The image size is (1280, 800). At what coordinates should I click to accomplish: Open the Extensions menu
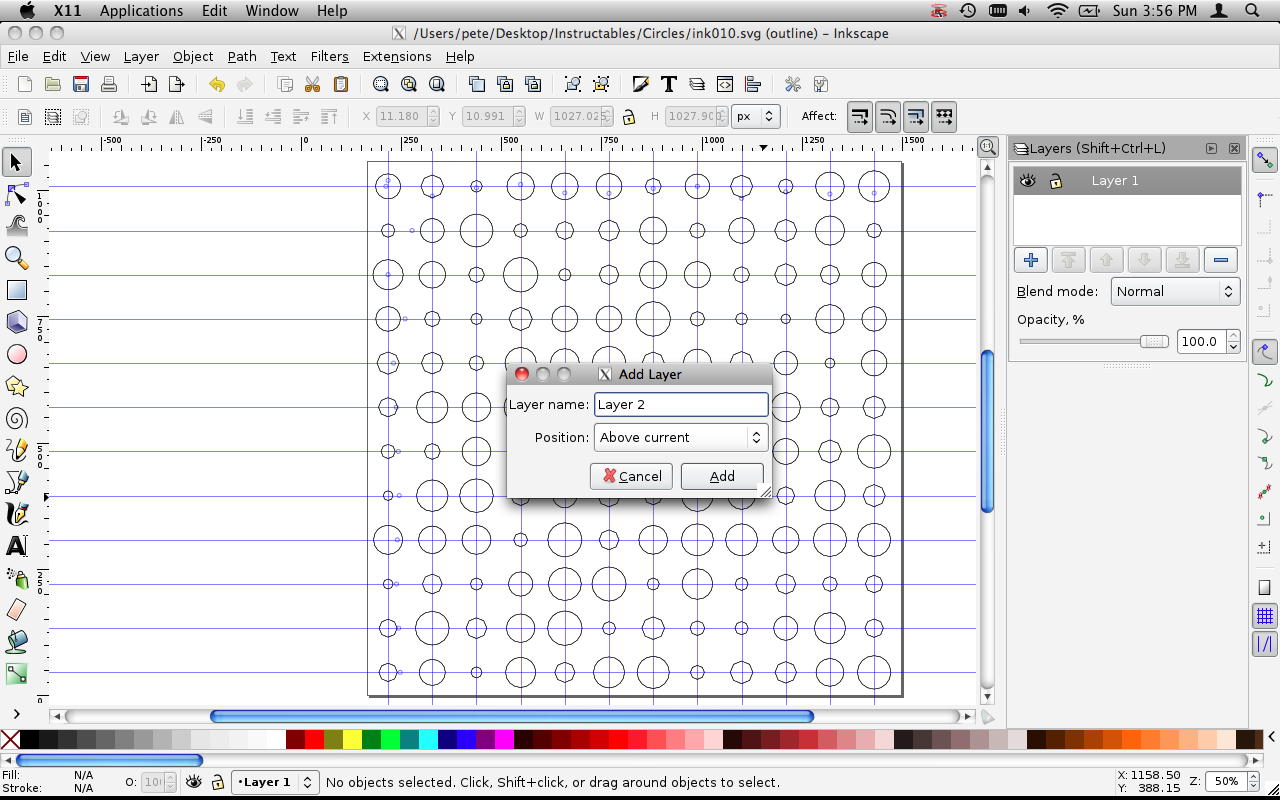(x=397, y=56)
